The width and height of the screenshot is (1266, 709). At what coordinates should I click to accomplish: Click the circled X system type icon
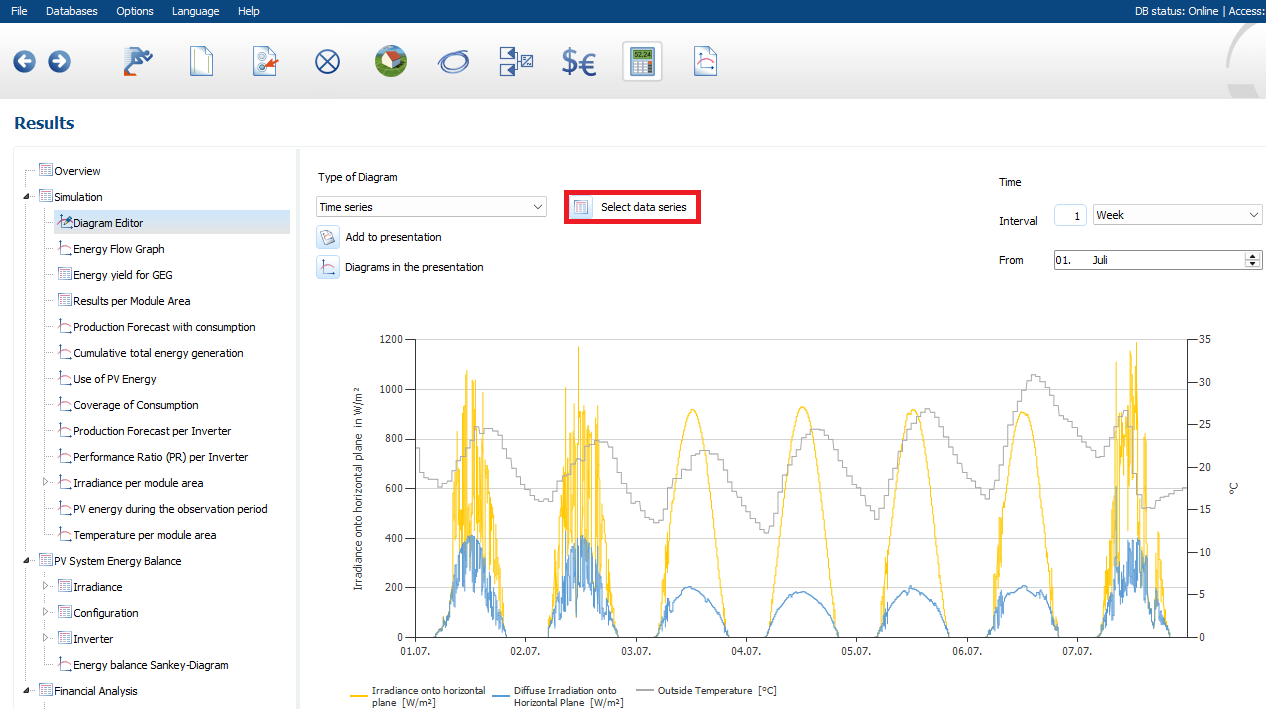pyautogui.click(x=327, y=62)
